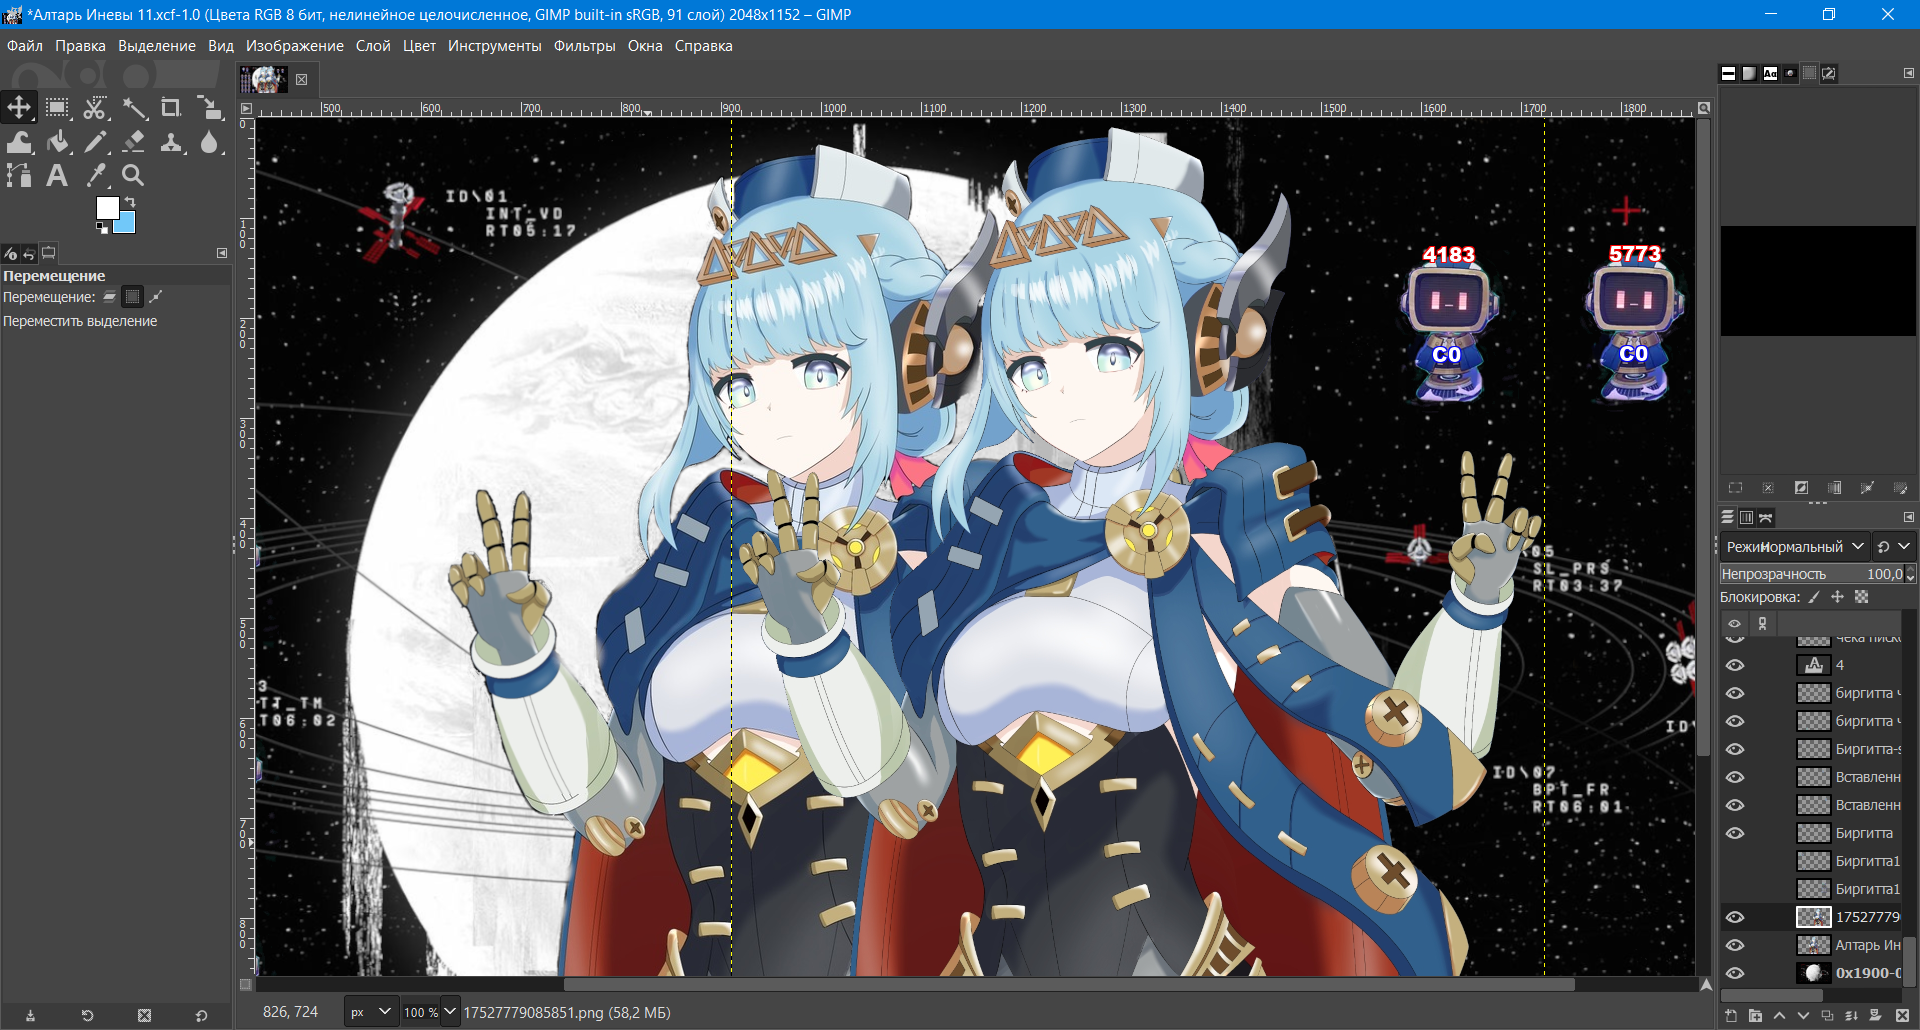Select the Text tool
Screen dimensions: 1920x1030
pyautogui.click(x=57, y=176)
